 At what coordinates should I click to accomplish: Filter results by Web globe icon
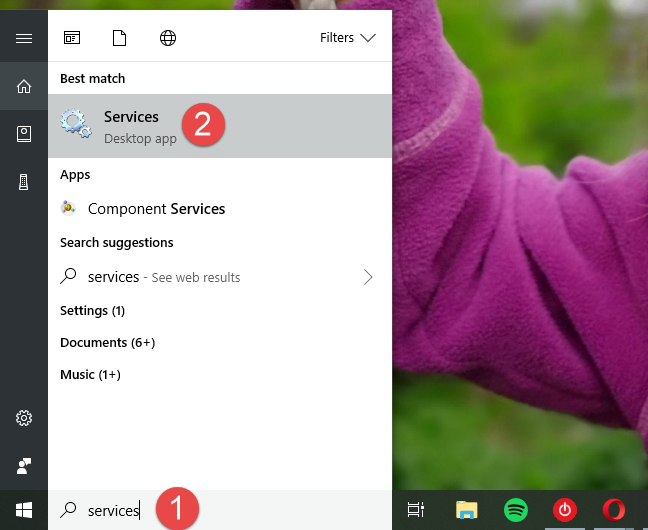click(x=168, y=38)
